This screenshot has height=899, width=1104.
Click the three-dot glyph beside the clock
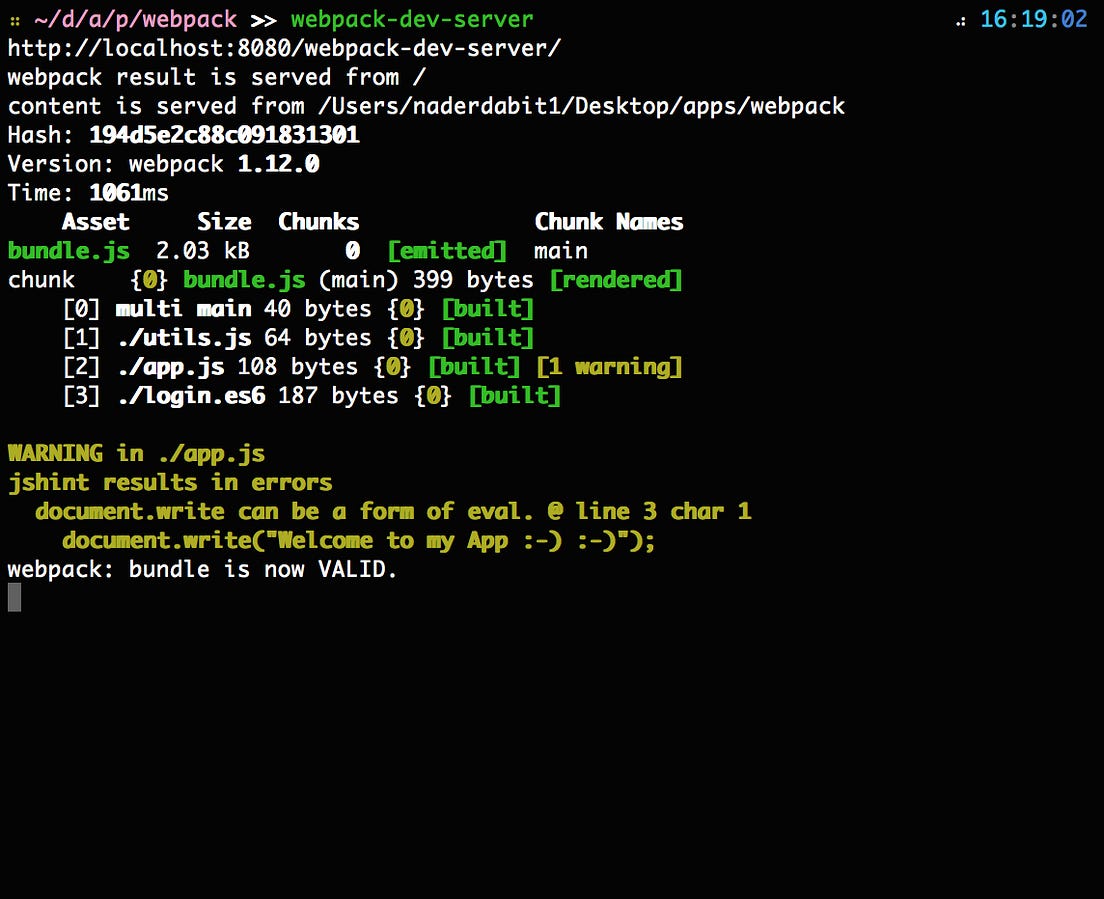coord(959,19)
